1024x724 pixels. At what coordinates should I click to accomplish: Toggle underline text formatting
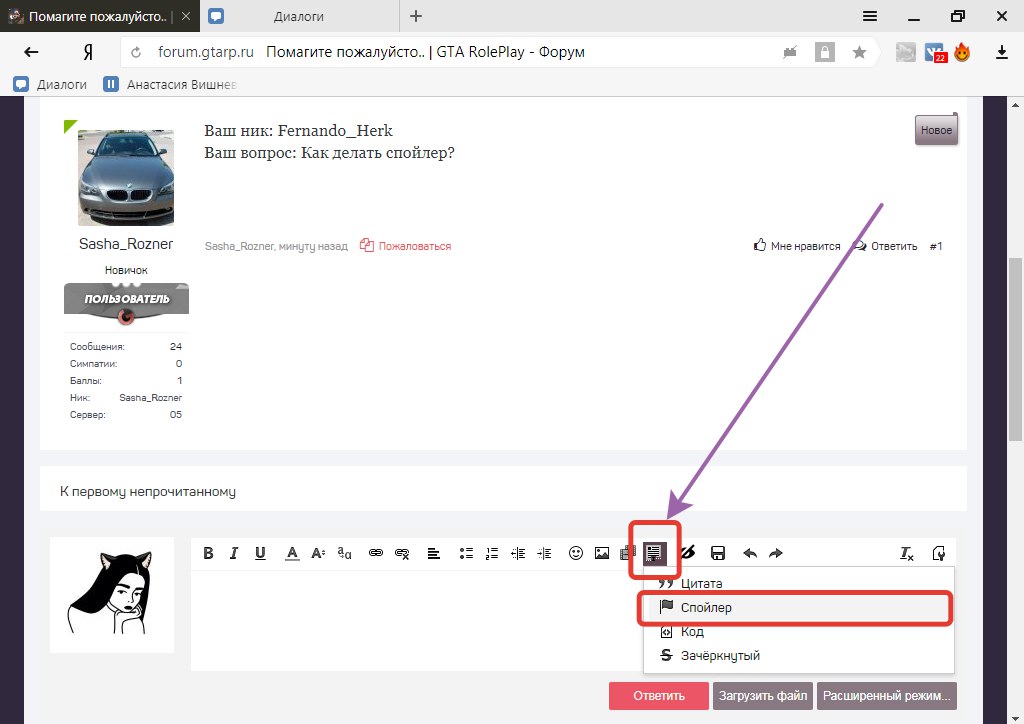click(x=260, y=553)
